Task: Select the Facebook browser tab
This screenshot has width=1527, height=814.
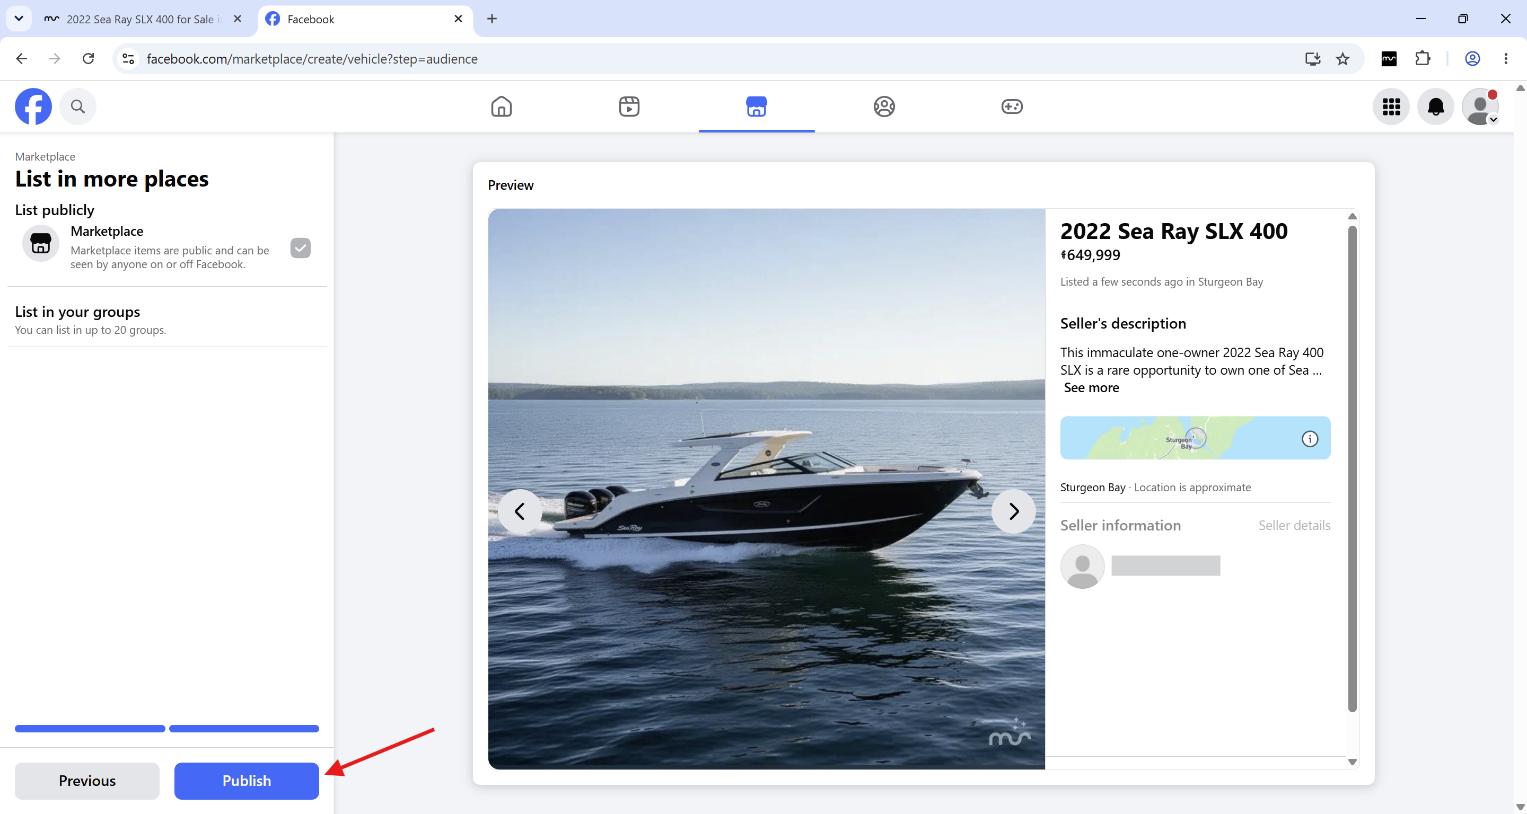Action: coord(363,19)
